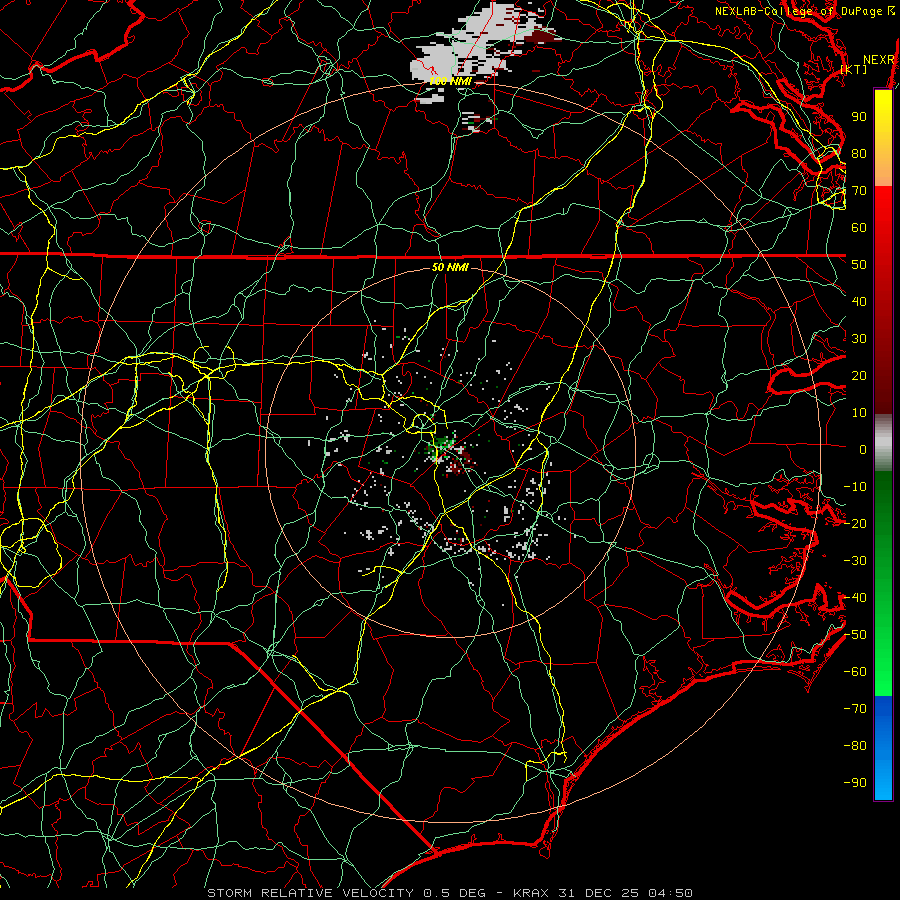This screenshot has height=900, width=900.
Task: Click the 60 value on the velocity scale
Action: (859, 227)
